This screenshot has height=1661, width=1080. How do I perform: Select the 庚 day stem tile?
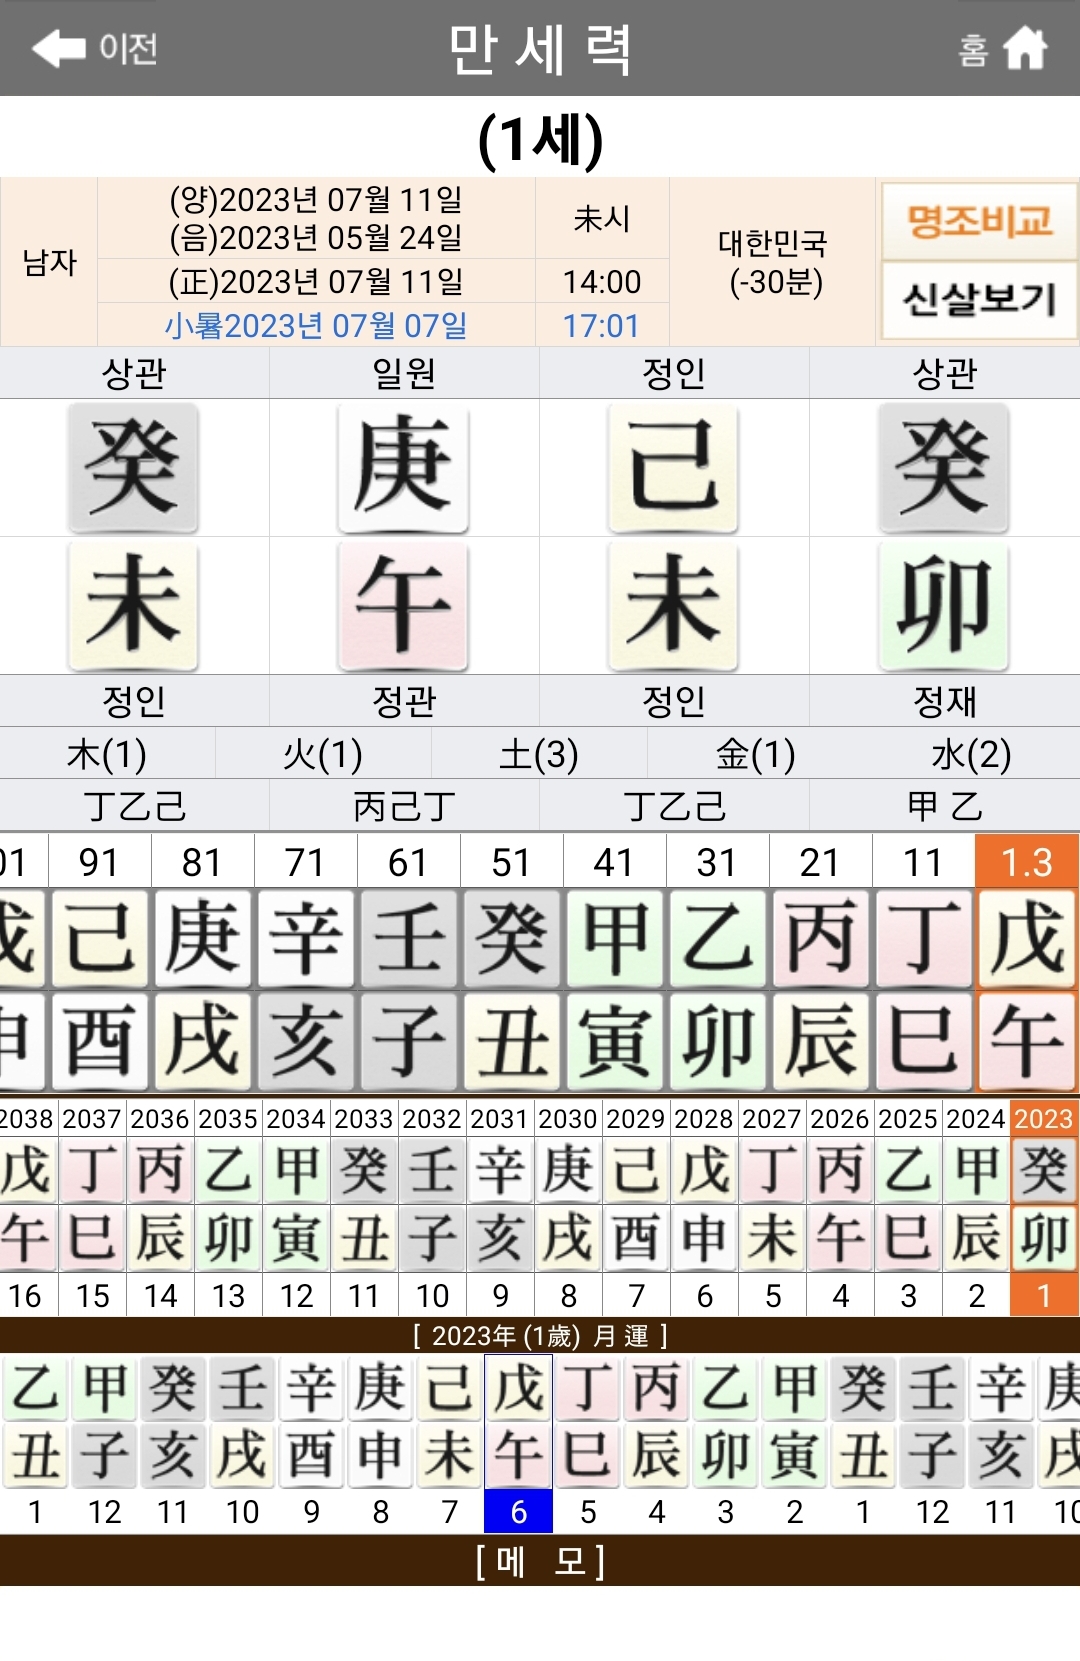coord(404,467)
